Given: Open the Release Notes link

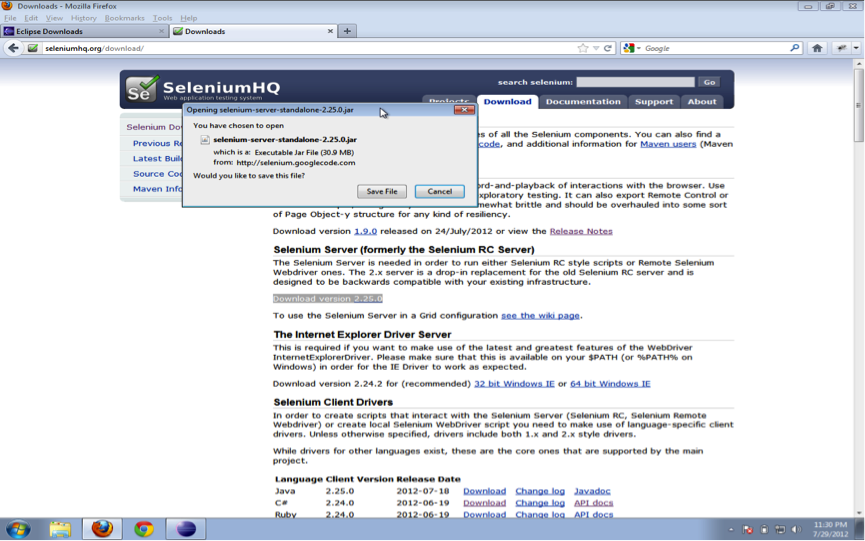Looking at the screenshot, I should 581,231.
